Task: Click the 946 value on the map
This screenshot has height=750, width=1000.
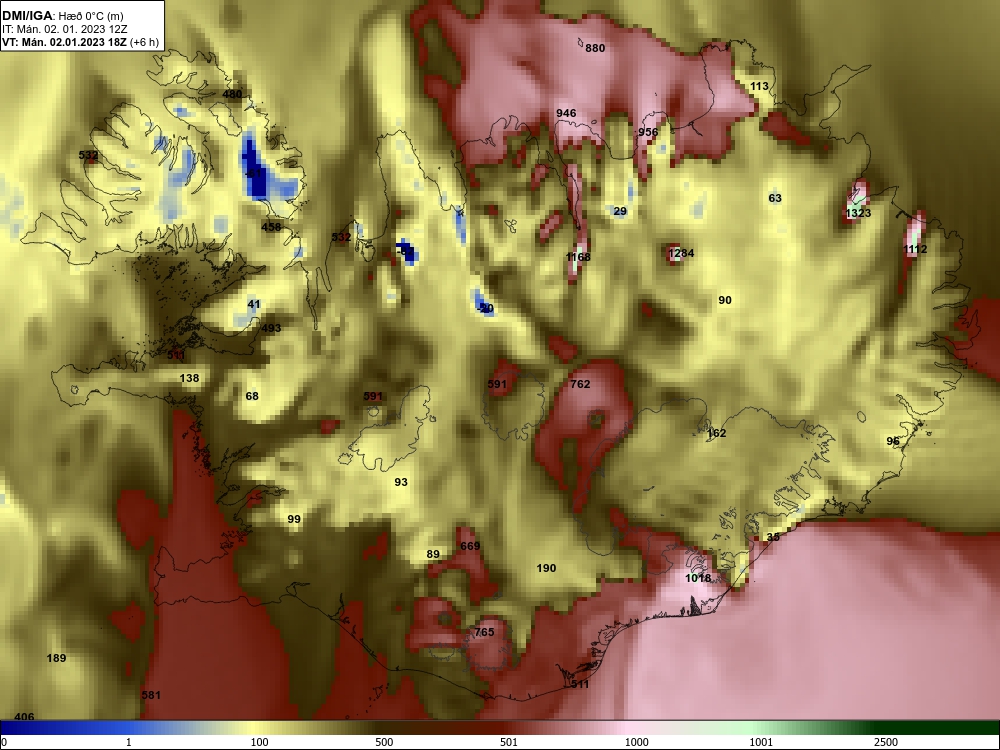Action: [x=566, y=113]
